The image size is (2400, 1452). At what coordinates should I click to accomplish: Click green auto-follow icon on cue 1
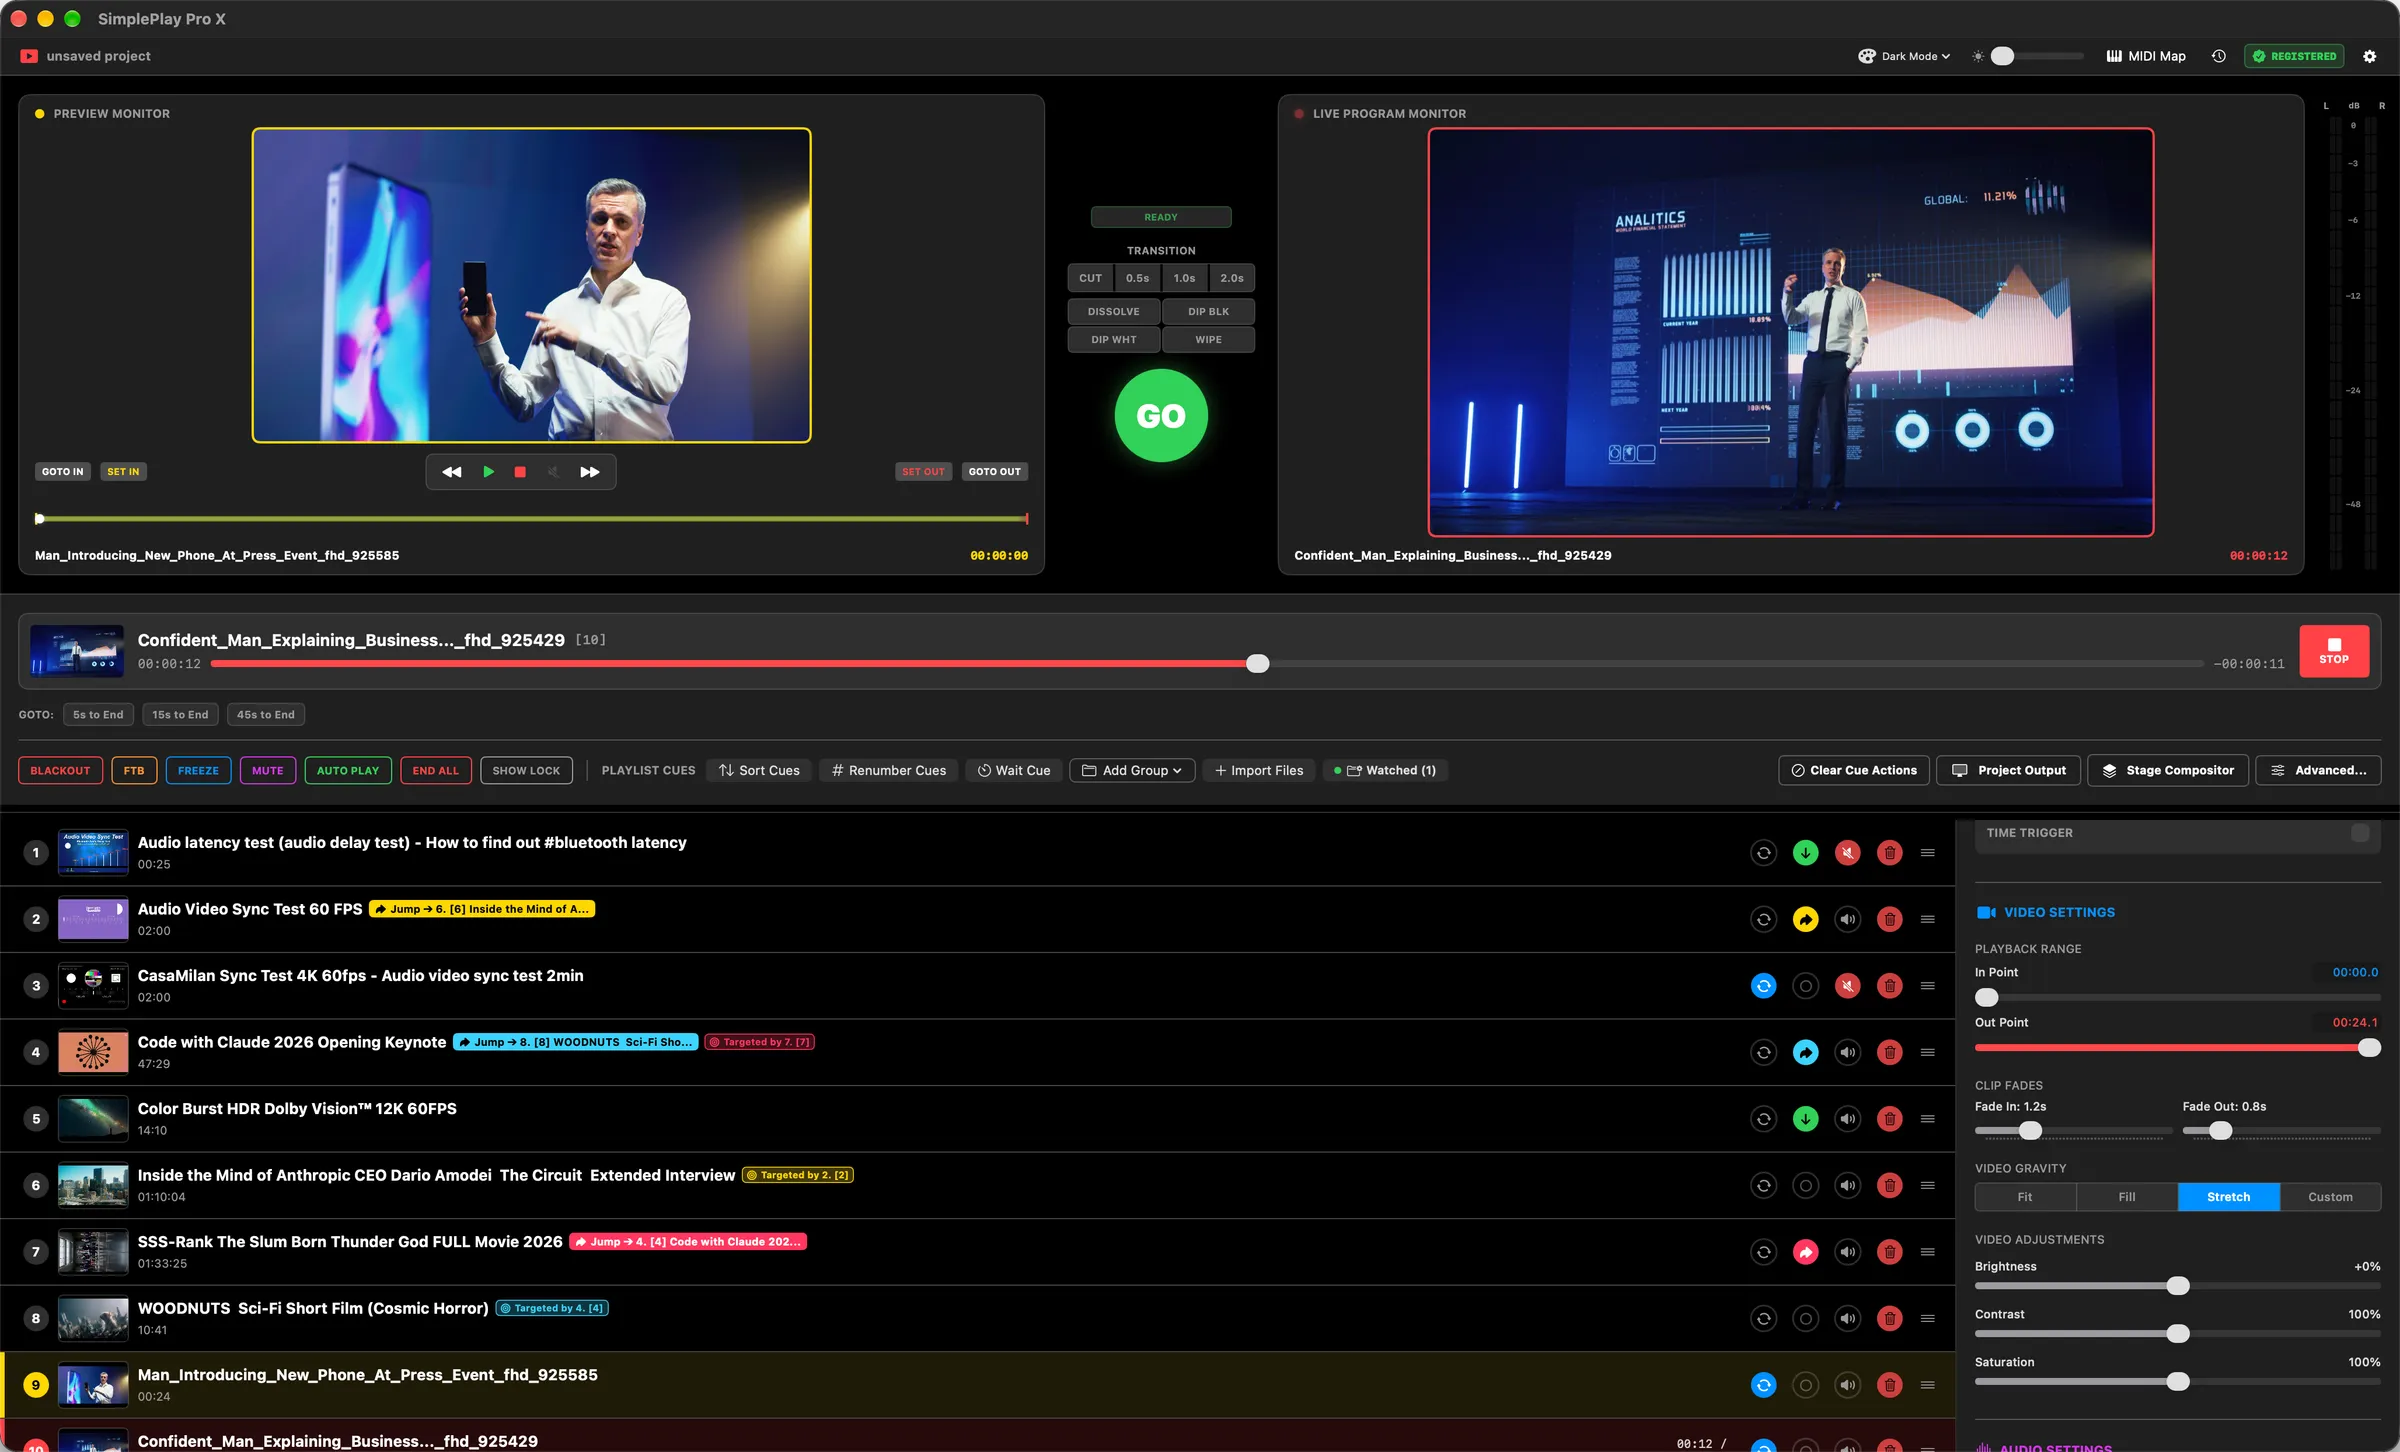[1806, 853]
